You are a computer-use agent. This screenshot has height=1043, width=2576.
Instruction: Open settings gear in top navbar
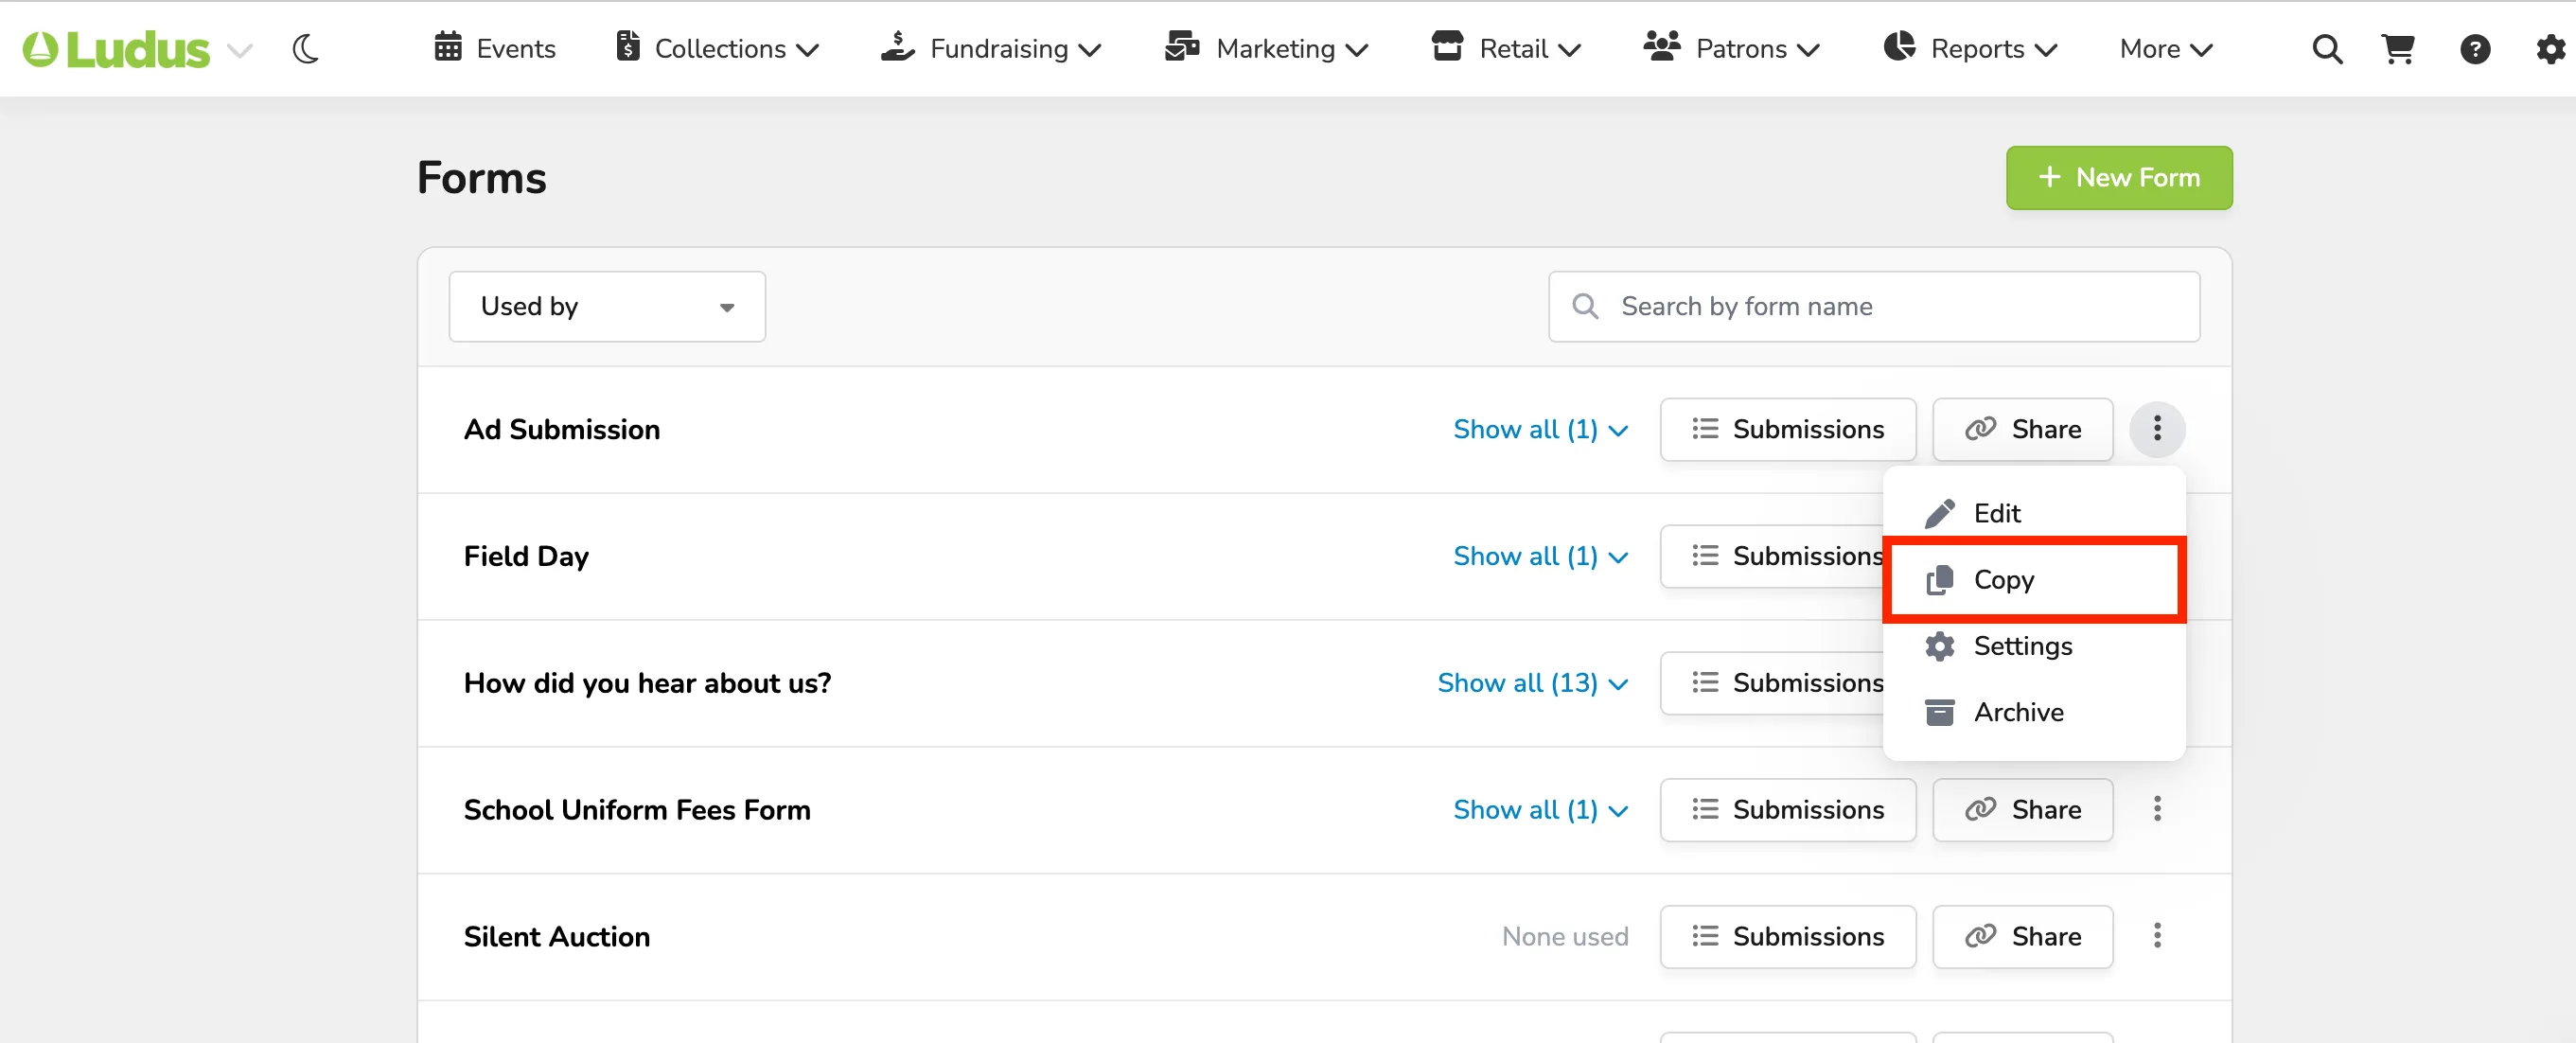point(2551,49)
